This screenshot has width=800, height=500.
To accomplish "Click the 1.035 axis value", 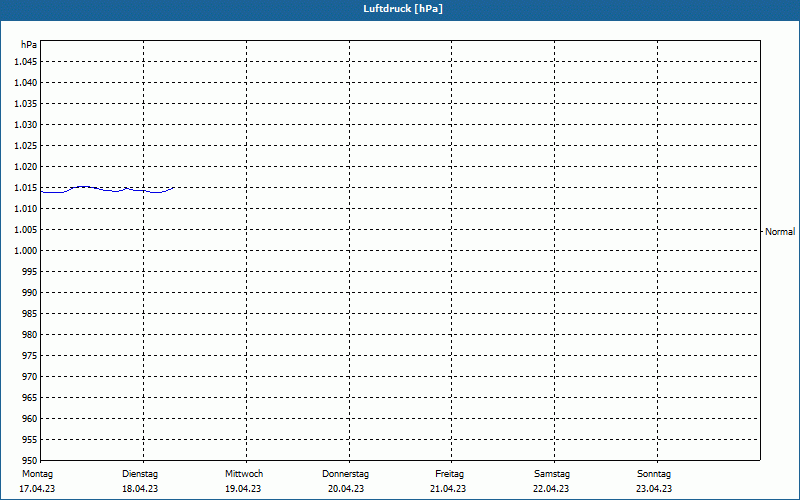I will click(x=26, y=104).
